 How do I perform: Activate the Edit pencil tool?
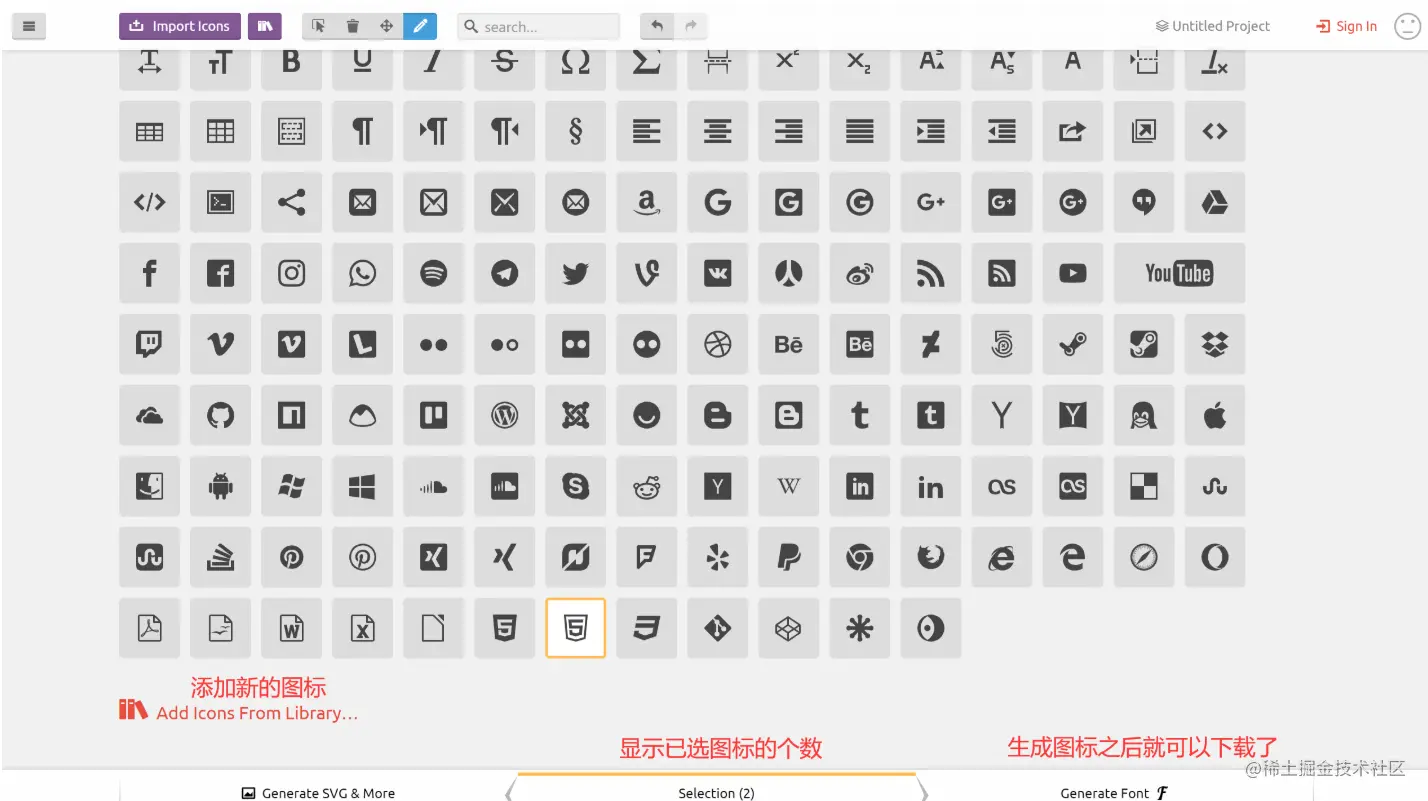click(420, 27)
